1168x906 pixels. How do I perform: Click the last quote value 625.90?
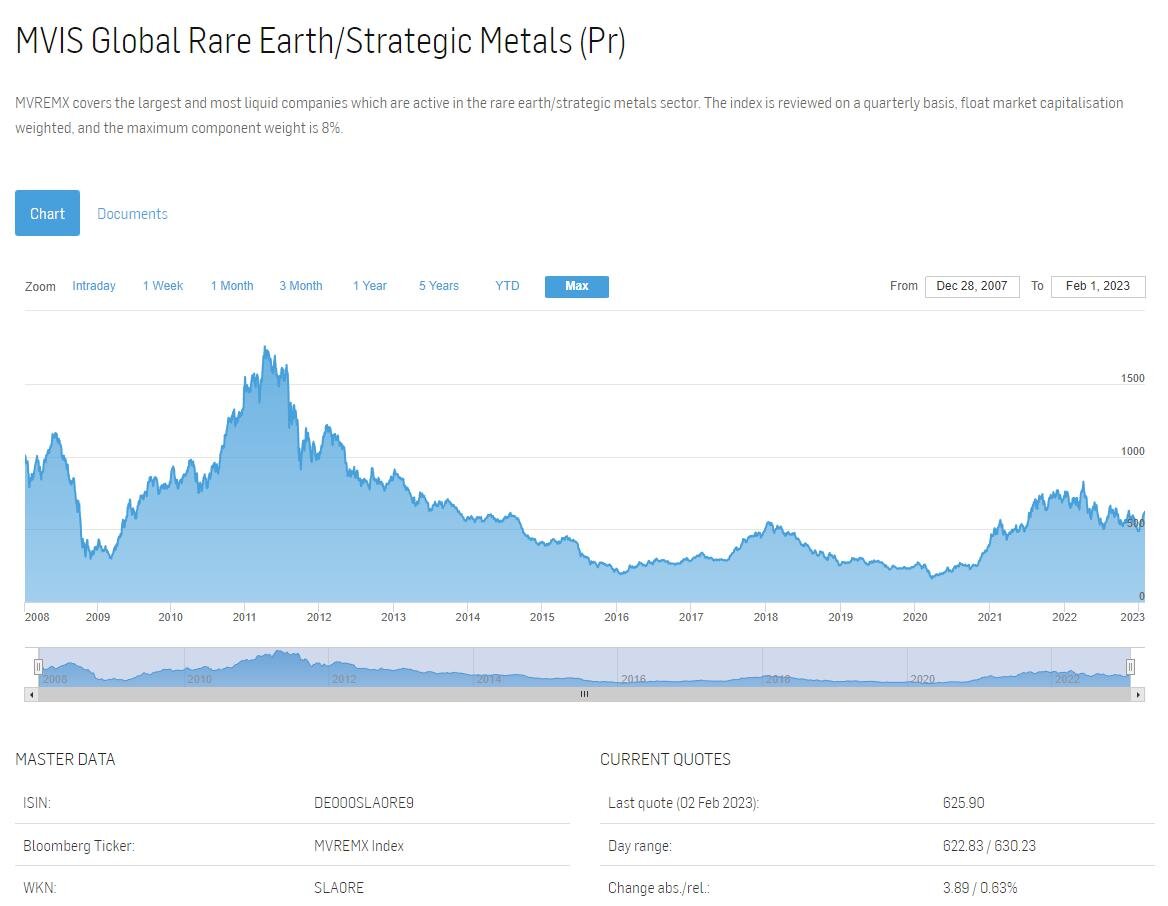click(x=963, y=802)
